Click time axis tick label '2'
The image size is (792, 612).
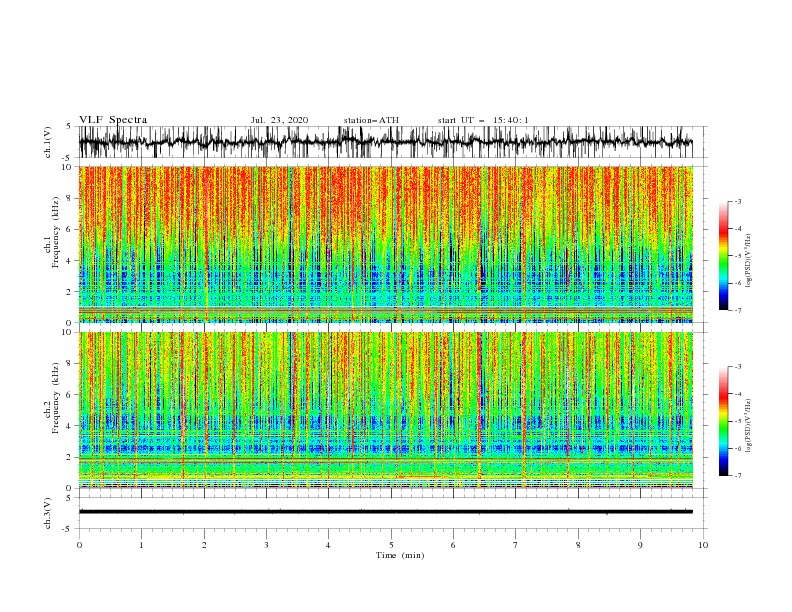pyautogui.click(x=204, y=545)
